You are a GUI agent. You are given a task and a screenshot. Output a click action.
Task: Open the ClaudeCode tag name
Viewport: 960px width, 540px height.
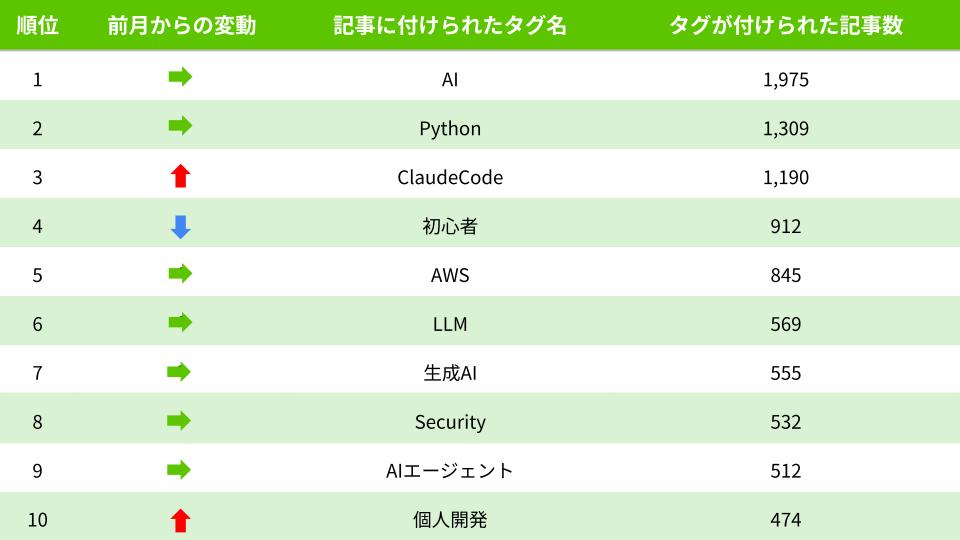(x=450, y=178)
